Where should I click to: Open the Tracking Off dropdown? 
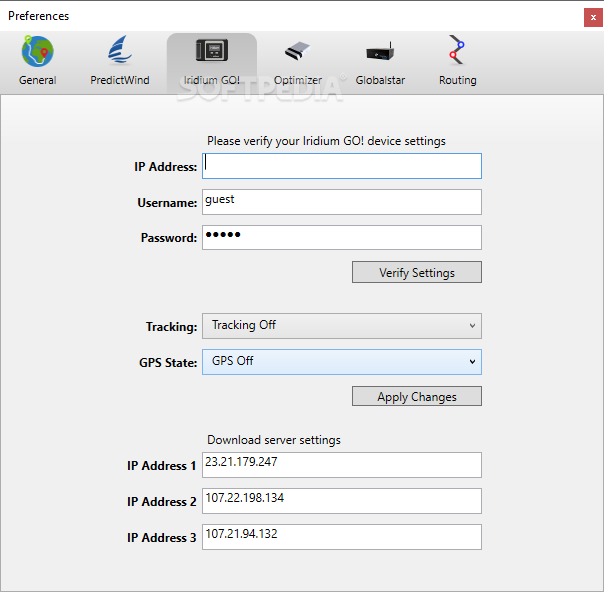pyautogui.click(x=342, y=326)
